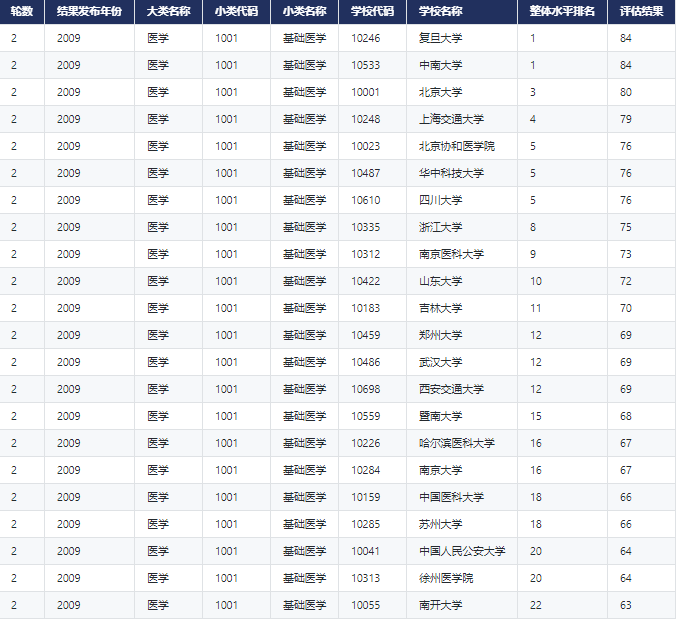
Task: Click school code 10023
Action: point(366,146)
